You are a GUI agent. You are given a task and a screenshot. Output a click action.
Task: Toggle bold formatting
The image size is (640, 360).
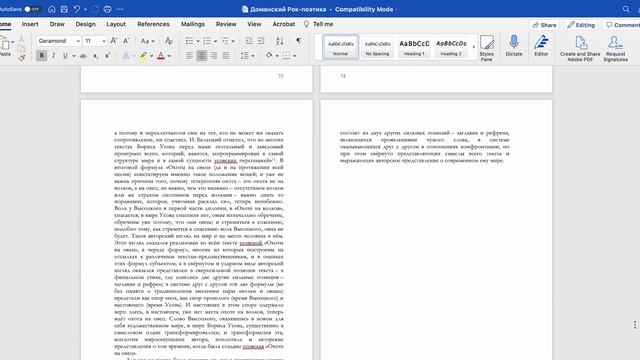click(x=41, y=56)
